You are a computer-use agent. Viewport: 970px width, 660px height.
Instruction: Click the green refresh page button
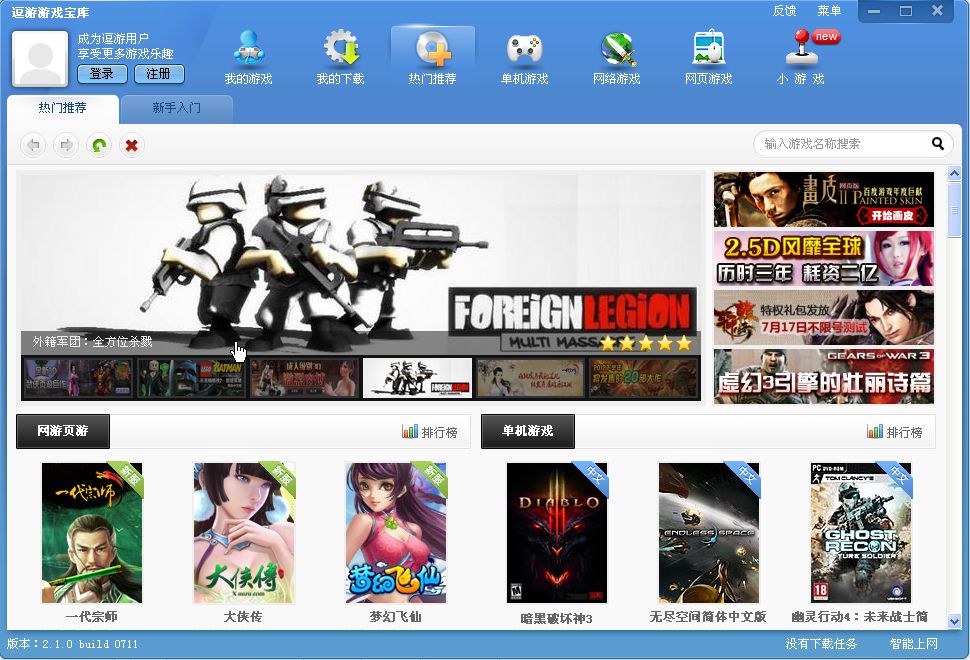99,145
